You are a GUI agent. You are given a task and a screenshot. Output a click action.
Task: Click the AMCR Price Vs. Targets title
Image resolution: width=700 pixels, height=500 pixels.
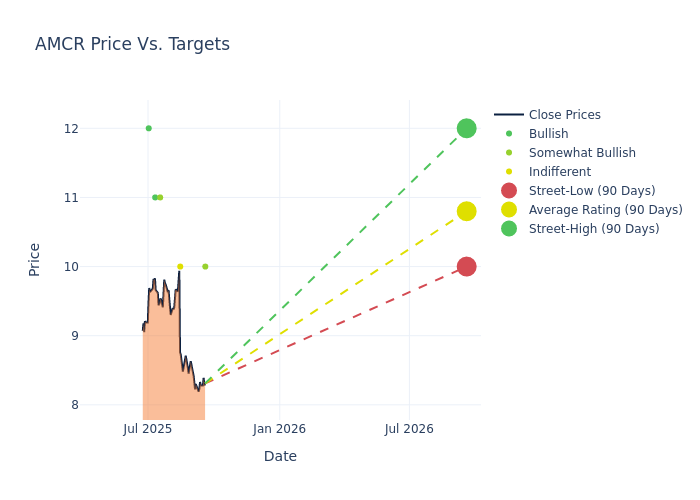pos(132,44)
